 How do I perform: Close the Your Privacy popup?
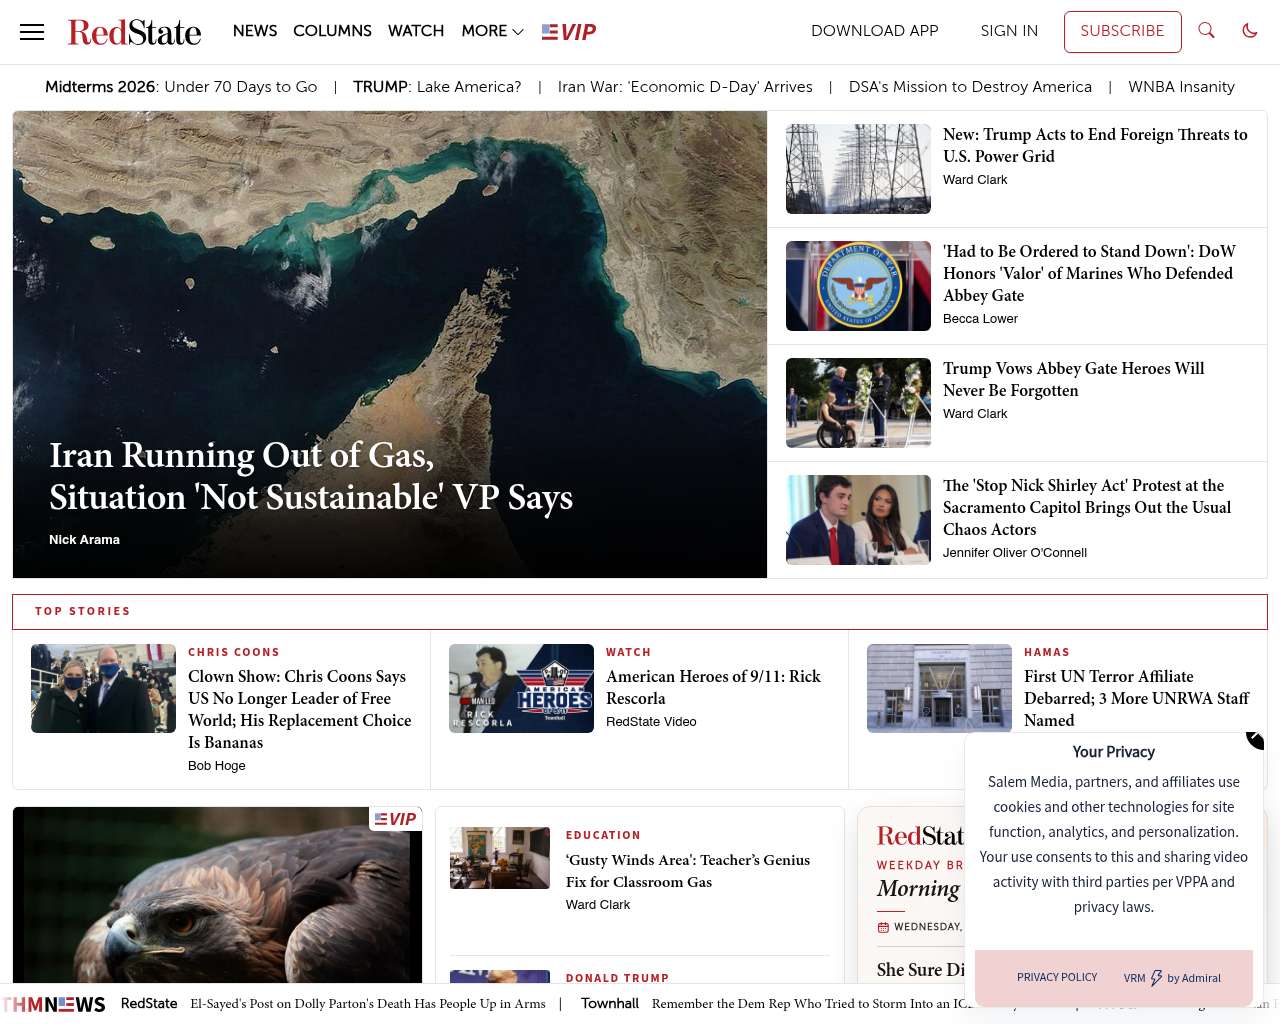1255,739
